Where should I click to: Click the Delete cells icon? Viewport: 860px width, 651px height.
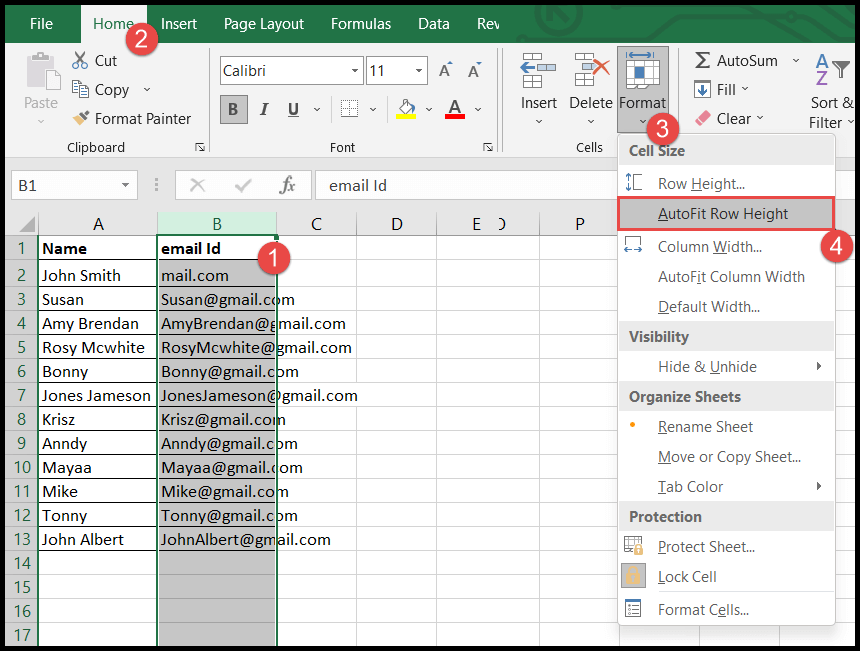pos(591,71)
